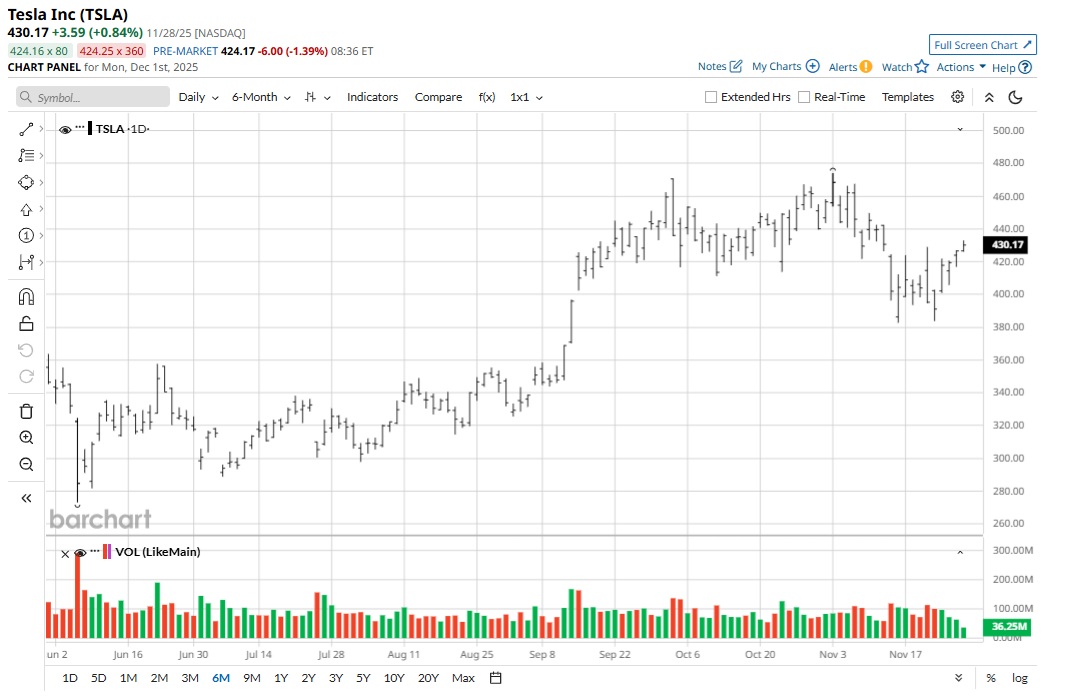Enable Extended Hrs checkbox
The height and width of the screenshot is (700, 1065).
710,97
